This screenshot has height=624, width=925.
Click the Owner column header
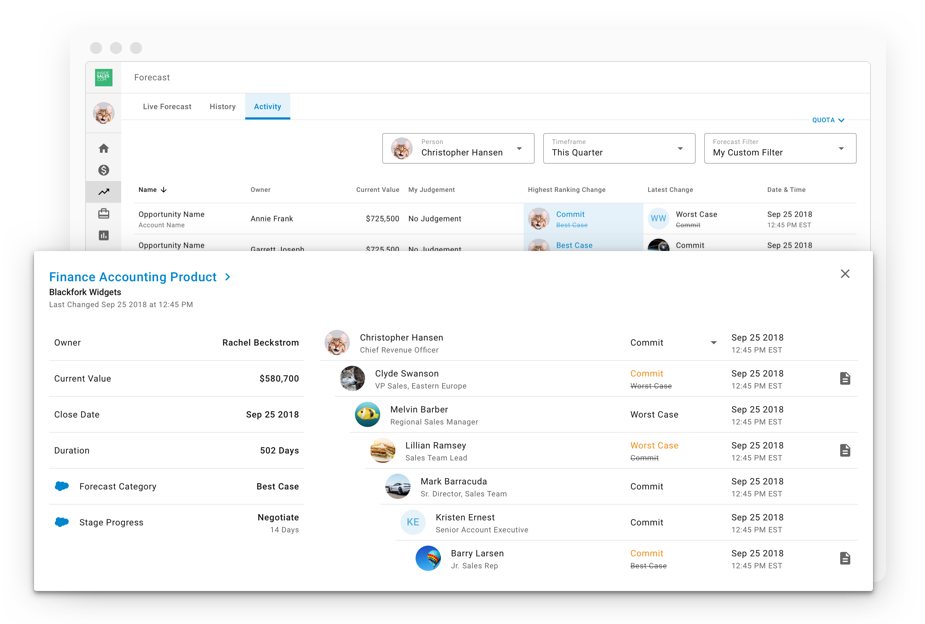point(260,190)
